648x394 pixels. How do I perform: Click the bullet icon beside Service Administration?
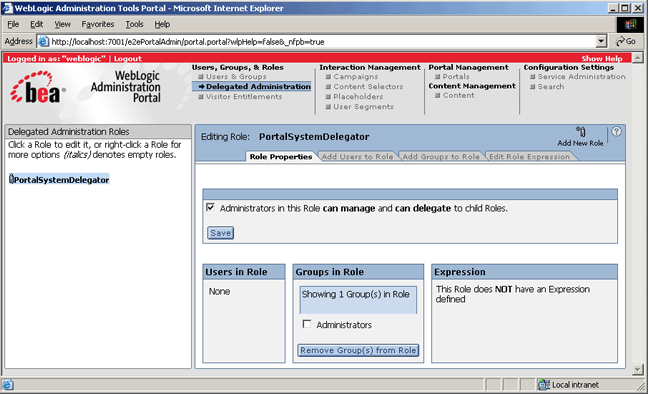point(533,76)
